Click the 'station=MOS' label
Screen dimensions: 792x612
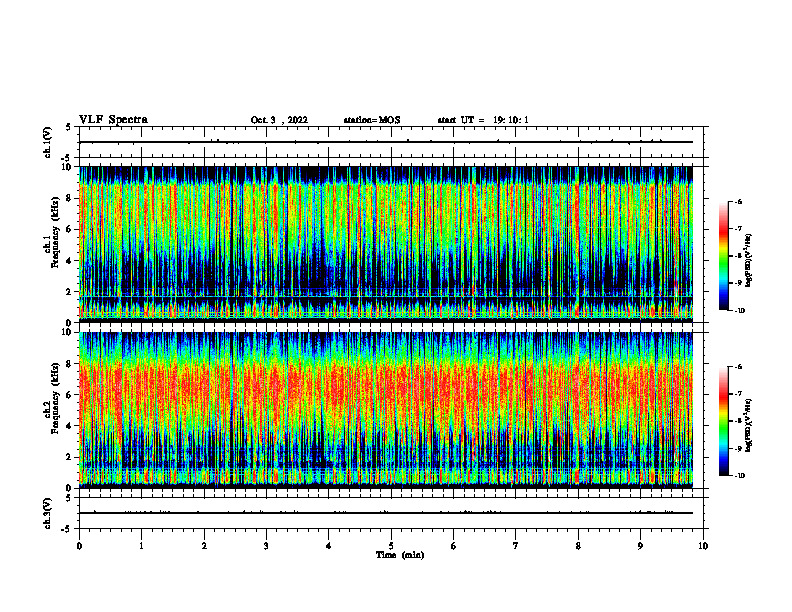[372, 120]
